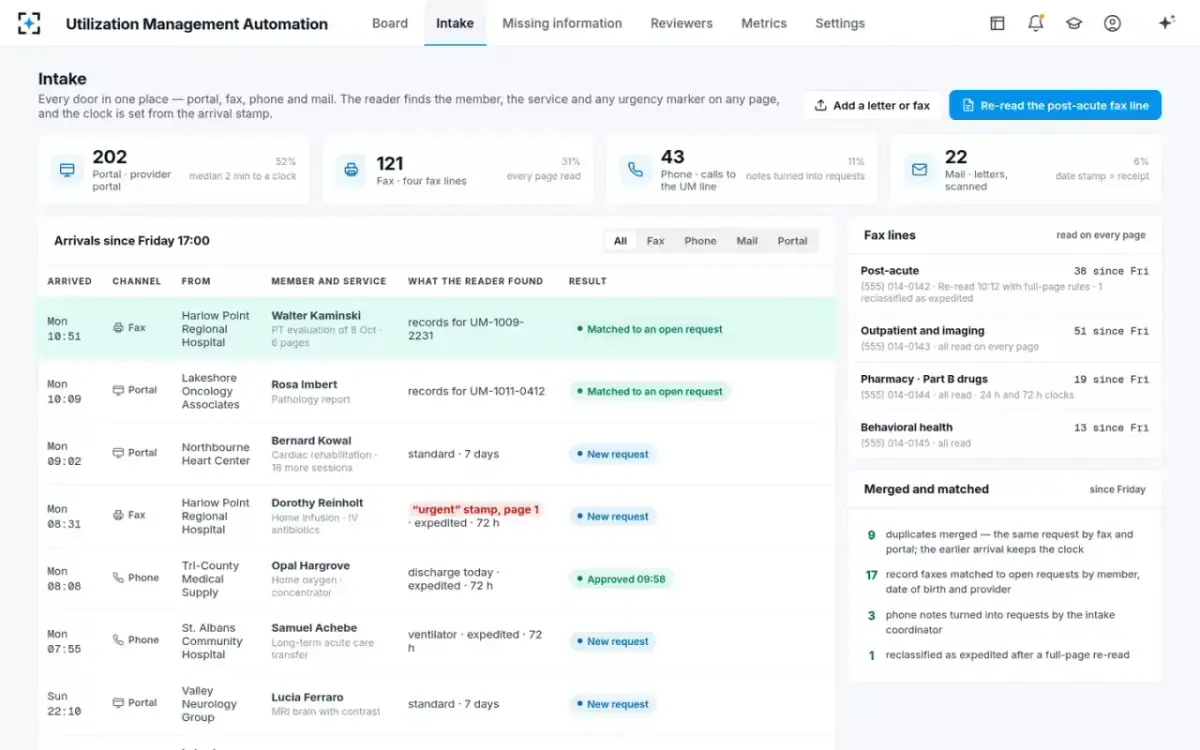Open the Pharmacy · Part B drugs line
1200x750 pixels.
point(1005,386)
